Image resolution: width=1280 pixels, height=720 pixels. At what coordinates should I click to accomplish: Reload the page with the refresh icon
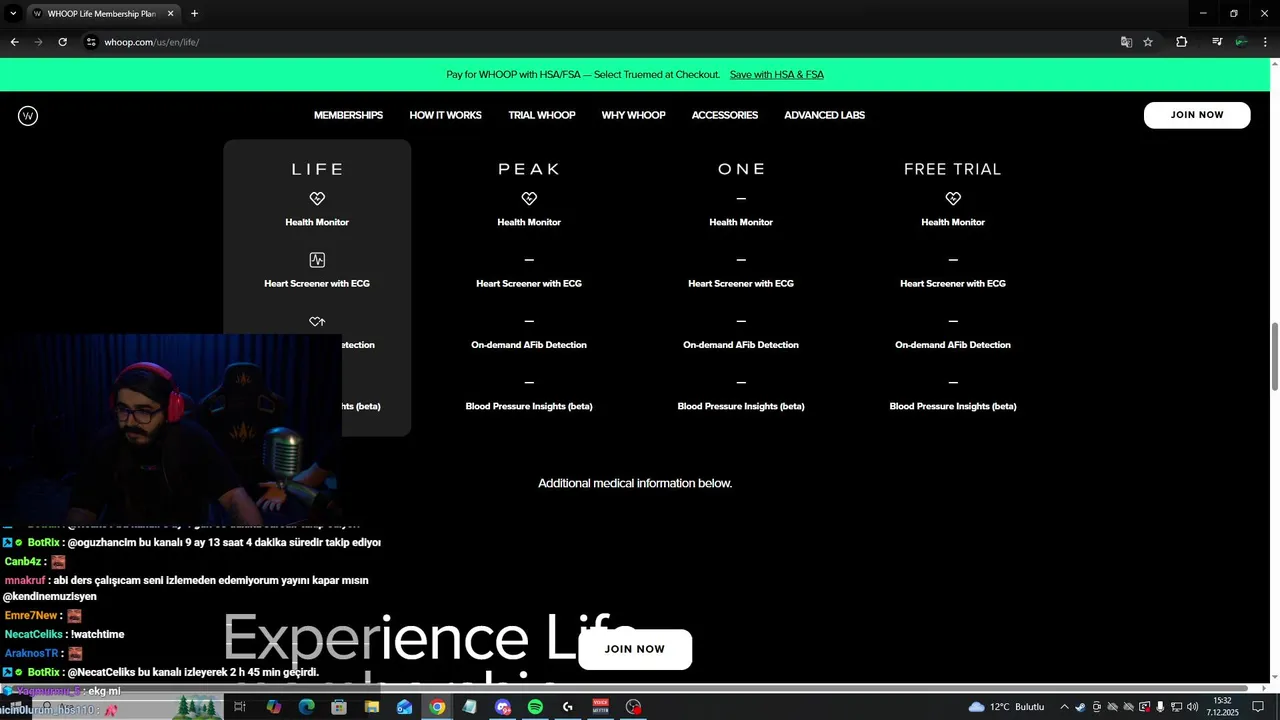(62, 42)
